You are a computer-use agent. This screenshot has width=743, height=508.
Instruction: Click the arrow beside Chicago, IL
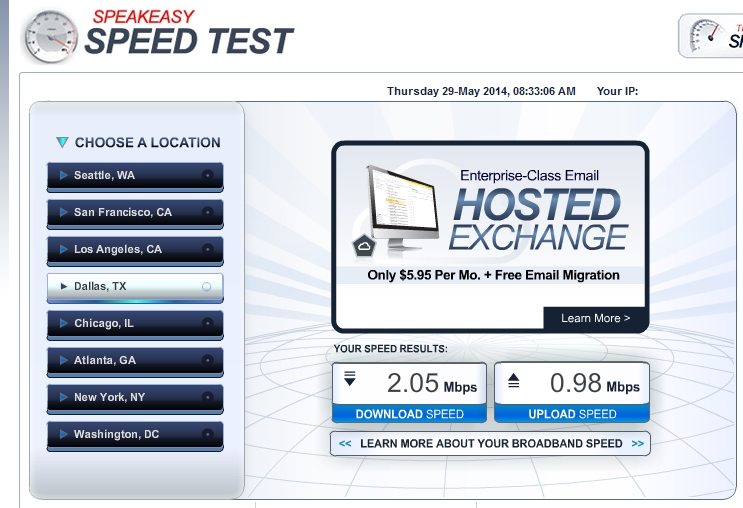[64, 323]
